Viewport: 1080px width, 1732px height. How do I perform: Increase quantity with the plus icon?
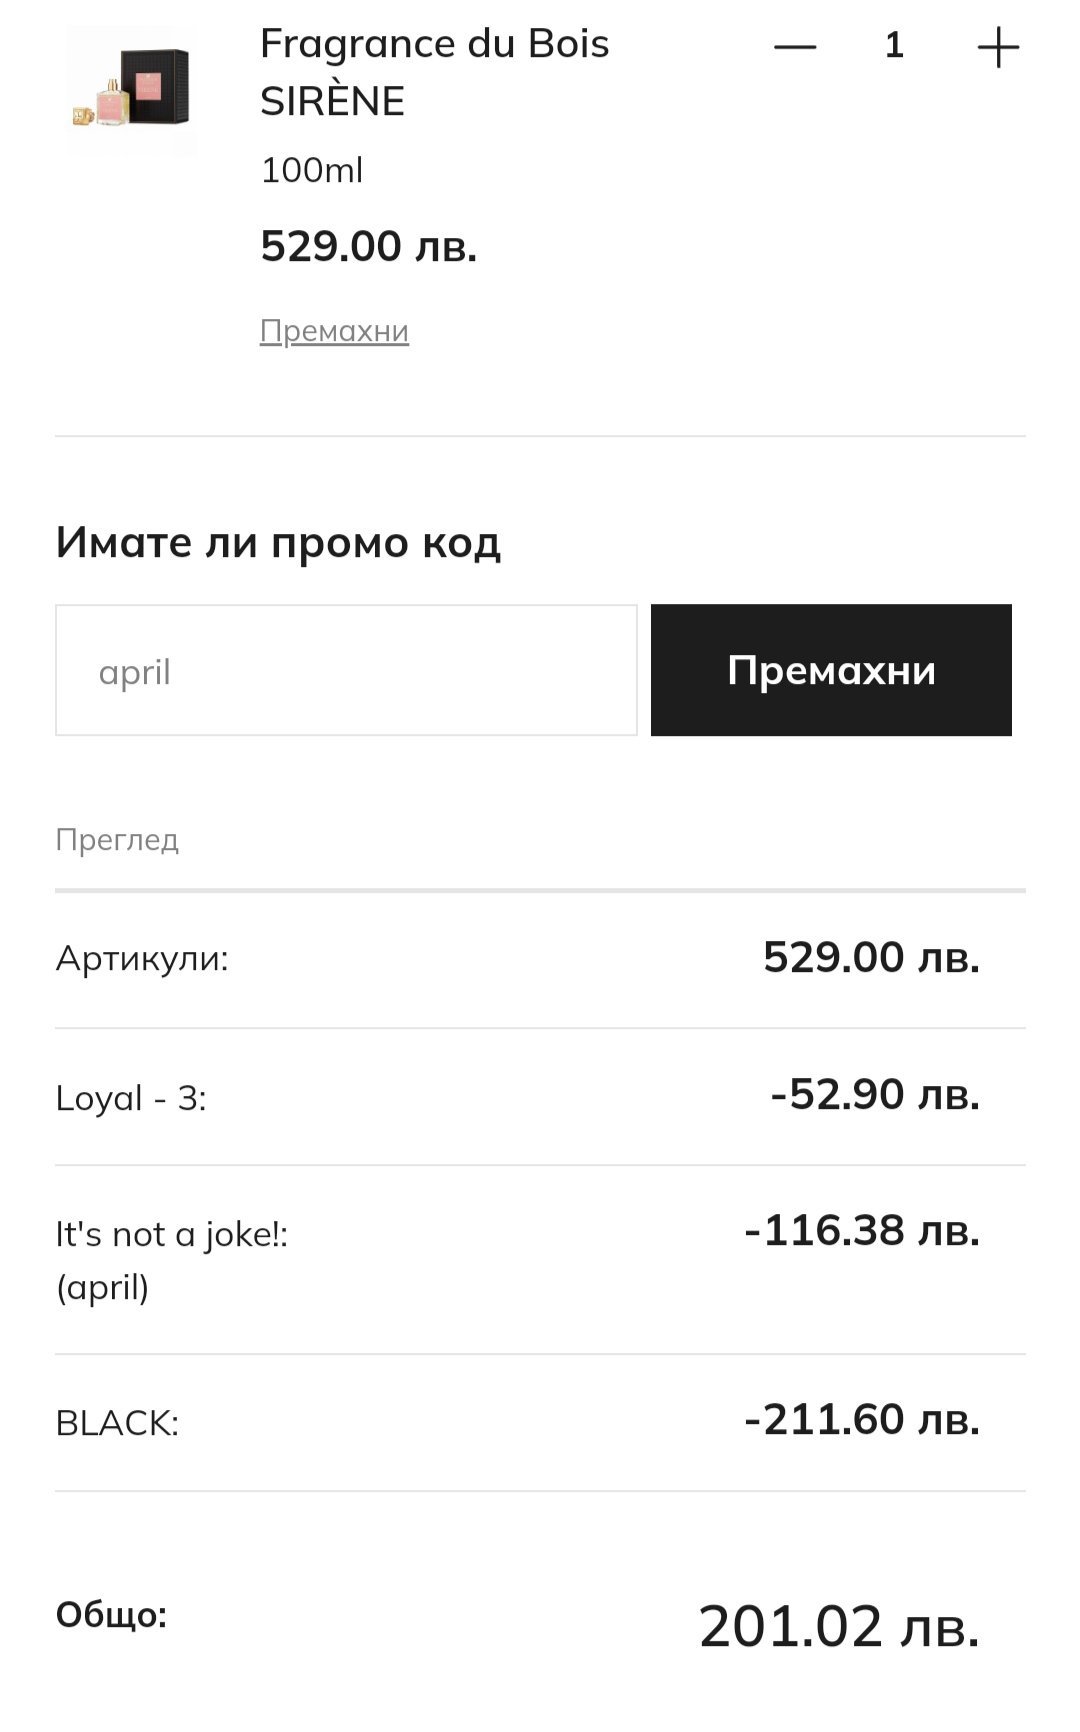point(997,47)
